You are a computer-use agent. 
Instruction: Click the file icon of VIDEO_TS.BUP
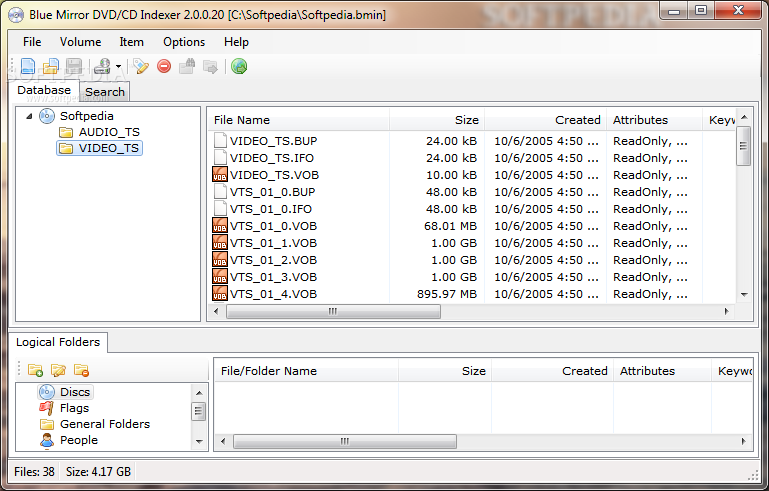(220, 141)
